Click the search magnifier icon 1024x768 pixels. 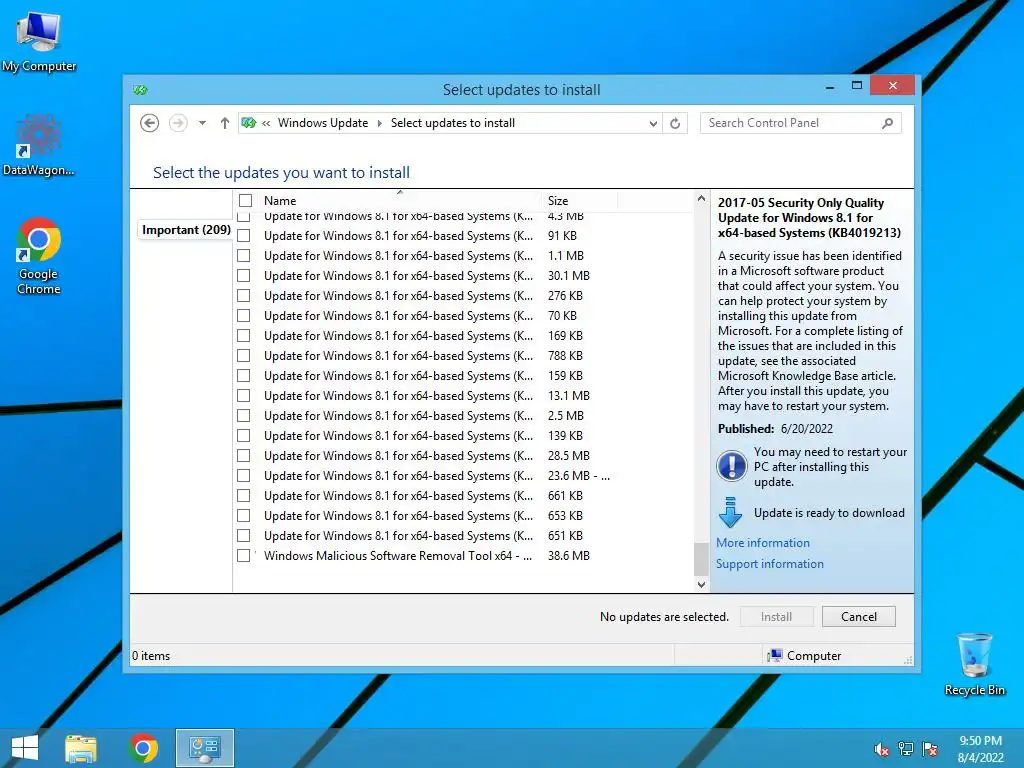[x=888, y=123]
